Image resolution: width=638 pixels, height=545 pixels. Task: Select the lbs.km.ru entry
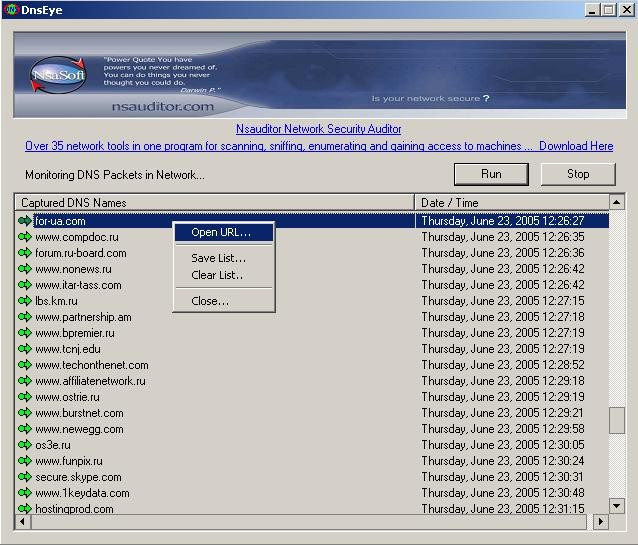coord(56,301)
